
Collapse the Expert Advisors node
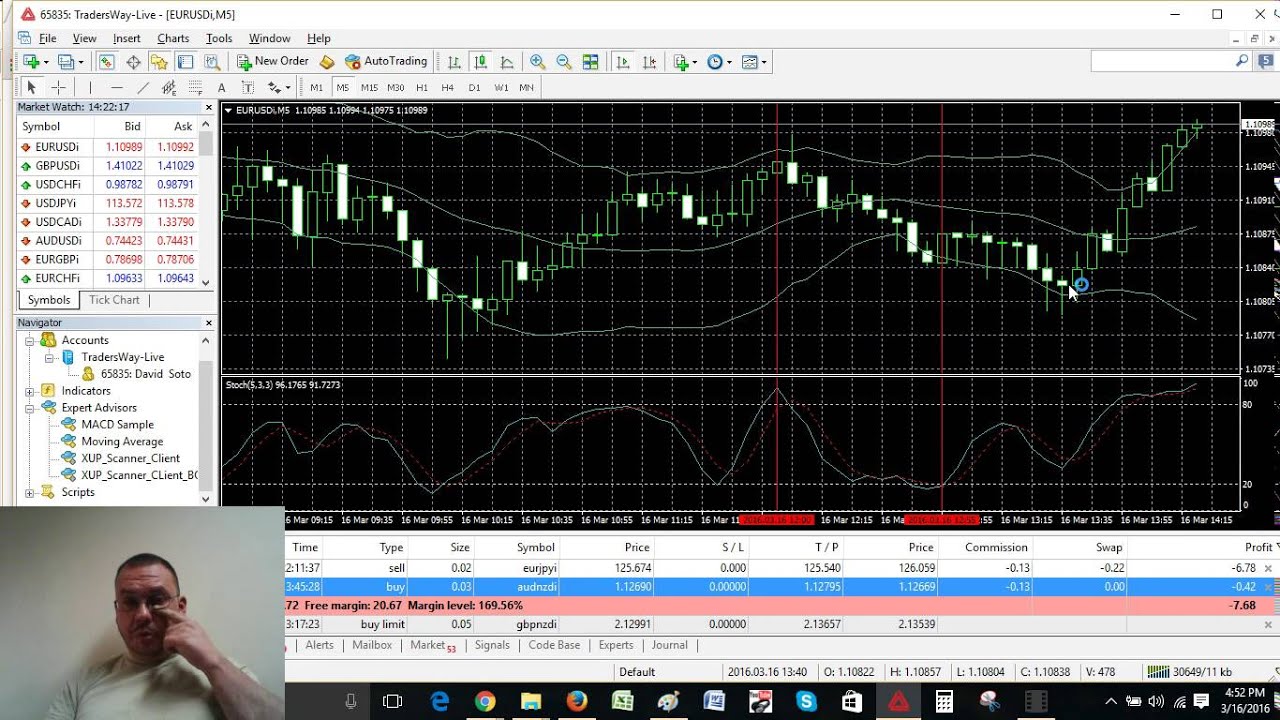(30, 408)
